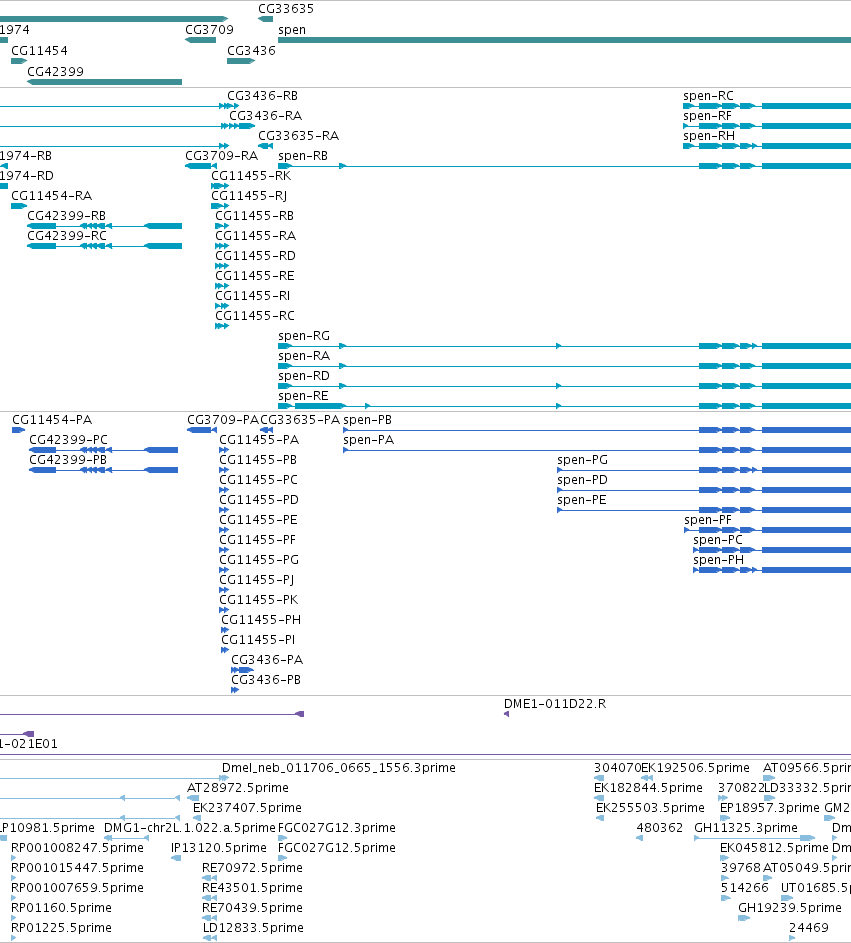The width and height of the screenshot is (851, 943).
Task: Click transcript CG11454-RA
Action: point(19,206)
